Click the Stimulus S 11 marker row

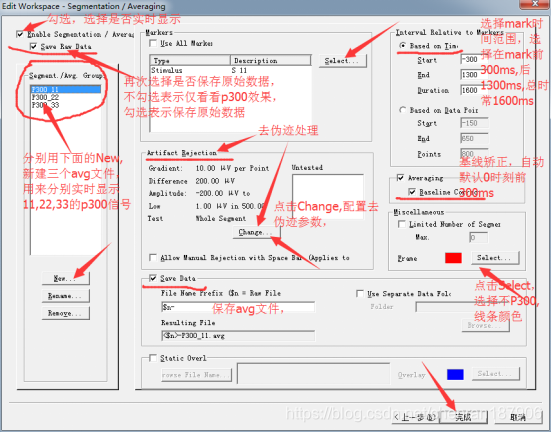[x=231, y=70]
